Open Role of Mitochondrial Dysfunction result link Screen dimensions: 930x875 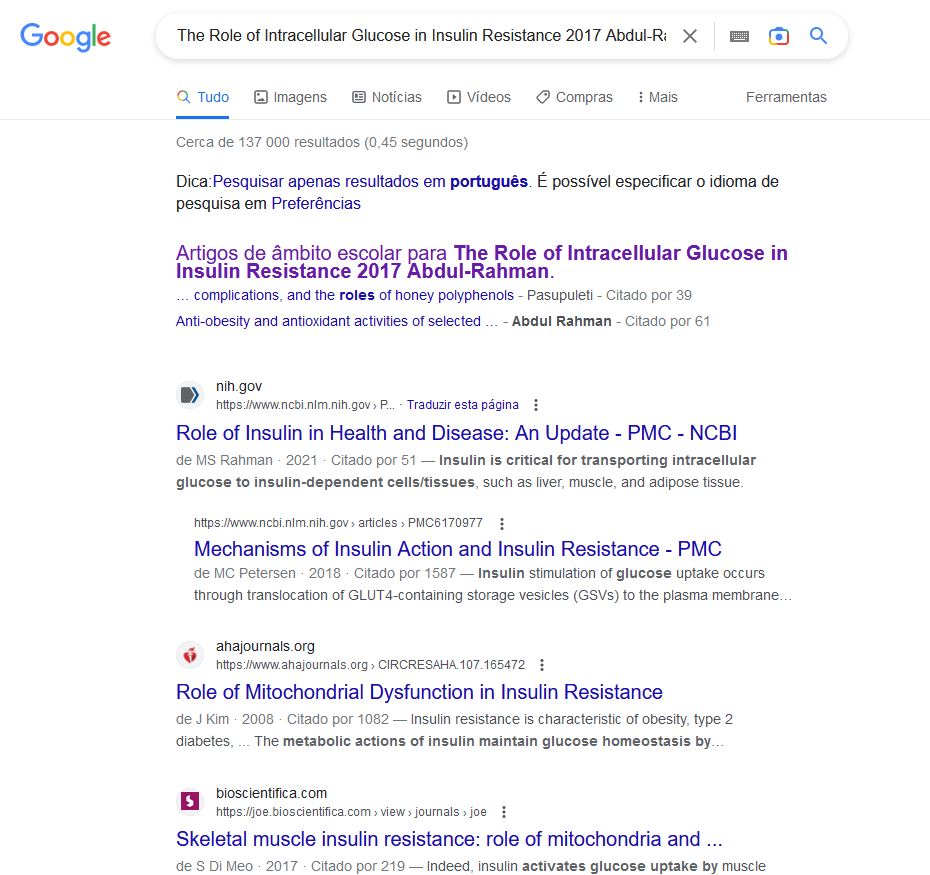pyautogui.click(x=419, y=692)
